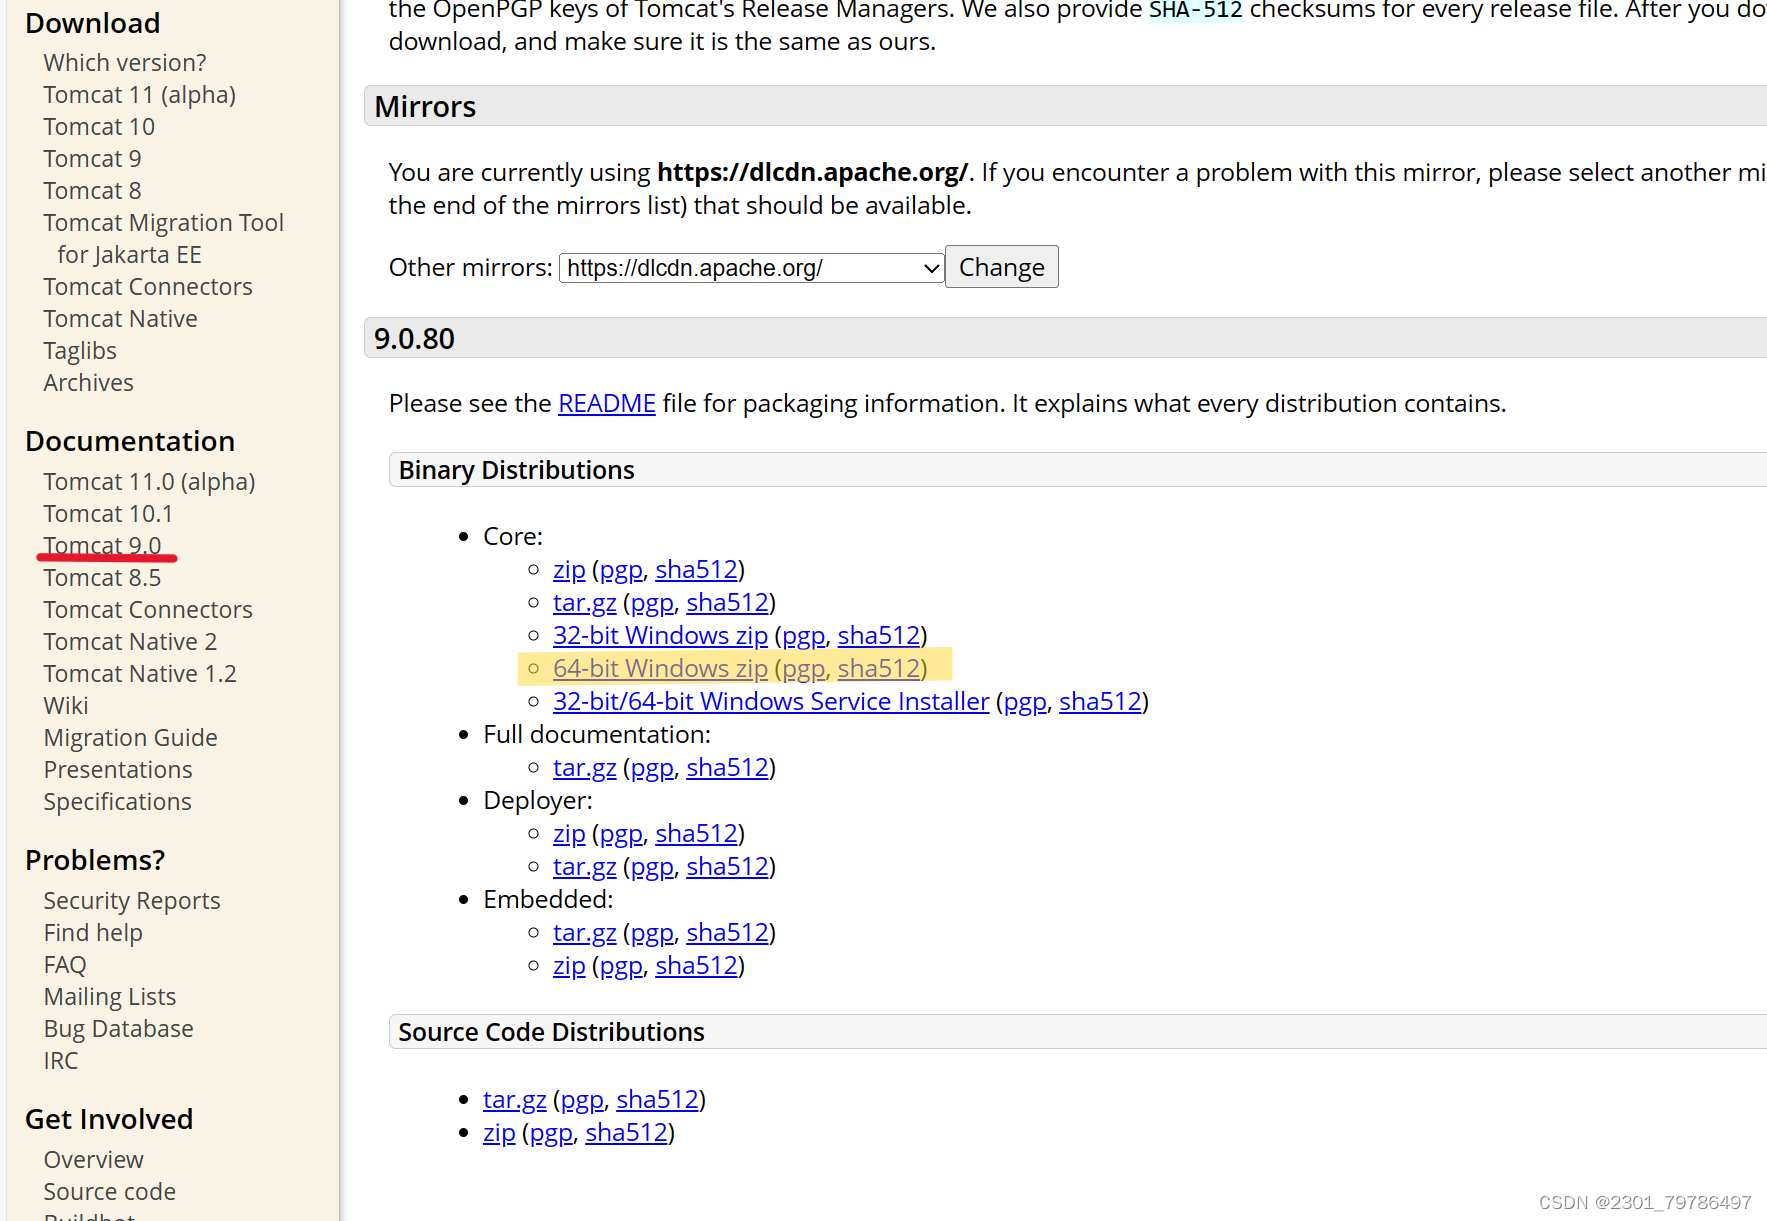Download the Core tar.gz distribution
Screen dimensions: 1767x1221
pyautogui.click(x=584, y=602)
